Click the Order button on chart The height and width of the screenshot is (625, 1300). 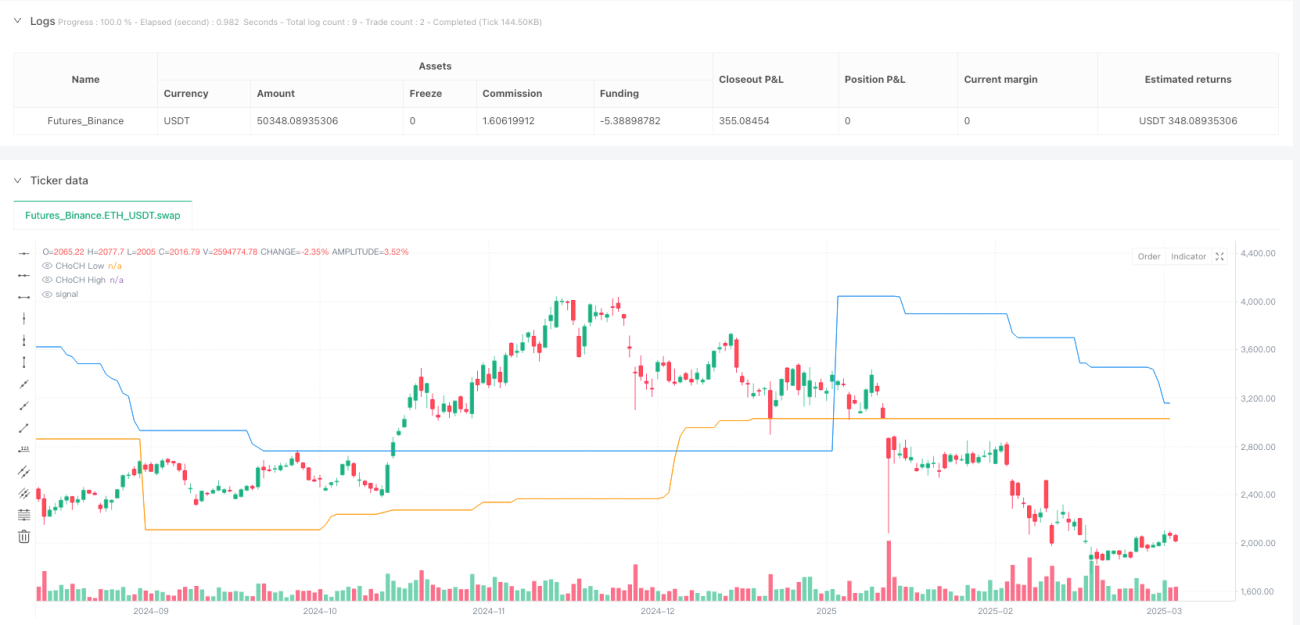[x=1149, y=257]
